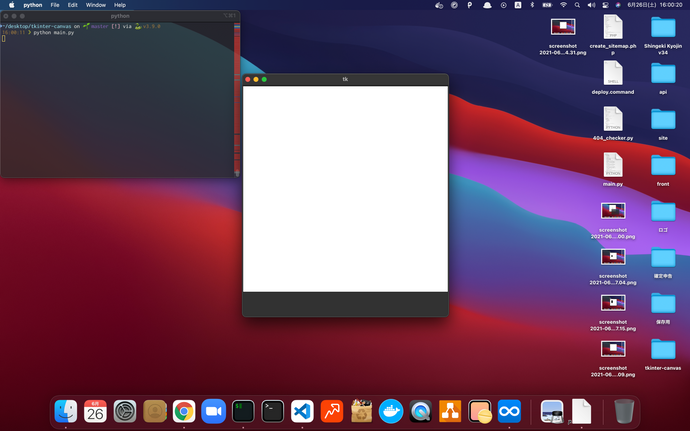This screenshot has height=431, width=690.
Task: Select the 保存用 folder on desktop
Action: [663, 308]
